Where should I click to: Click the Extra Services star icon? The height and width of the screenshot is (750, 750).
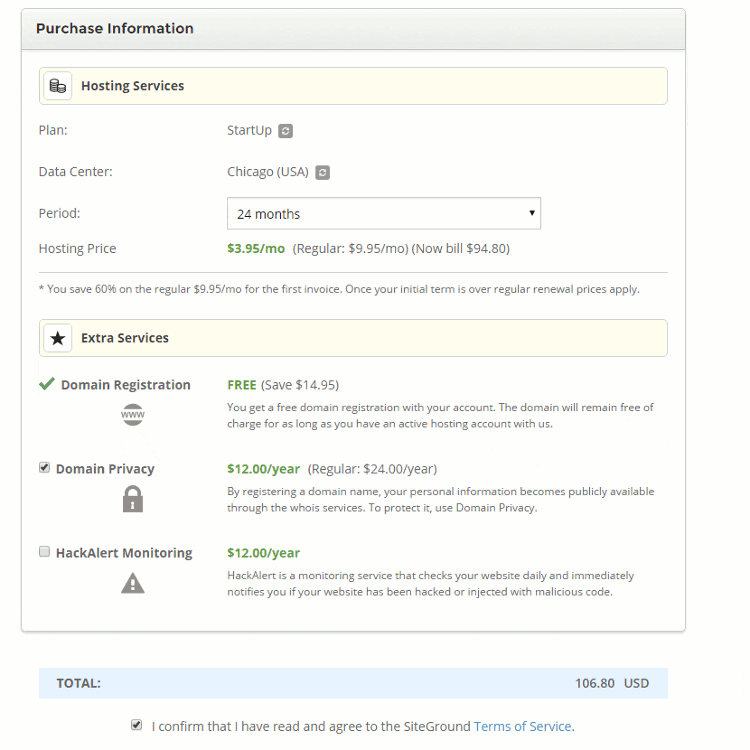58,338
